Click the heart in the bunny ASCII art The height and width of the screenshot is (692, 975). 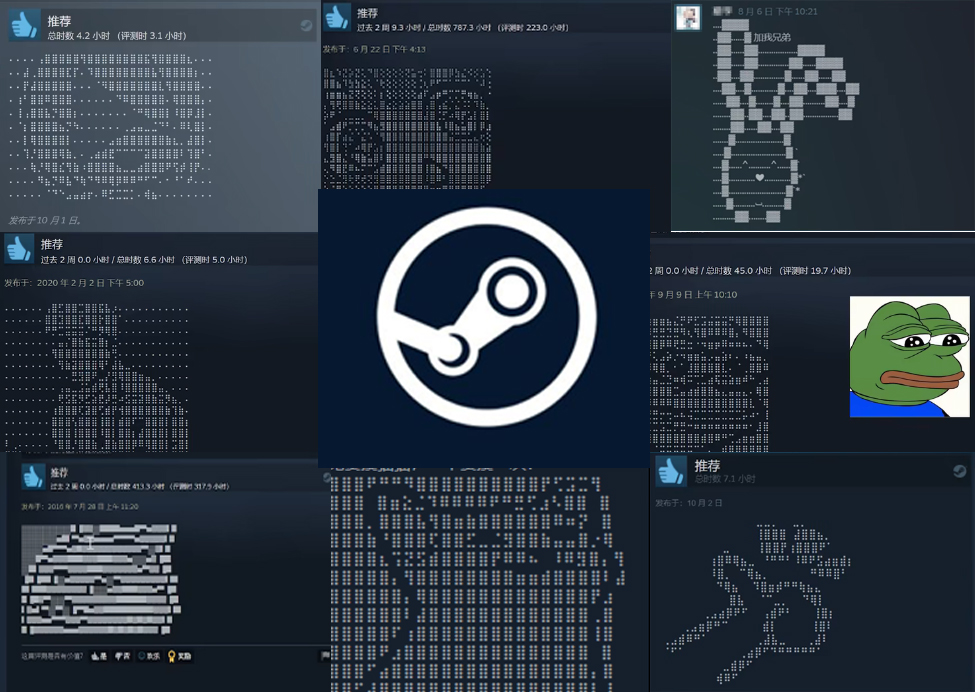click(759, 177)
